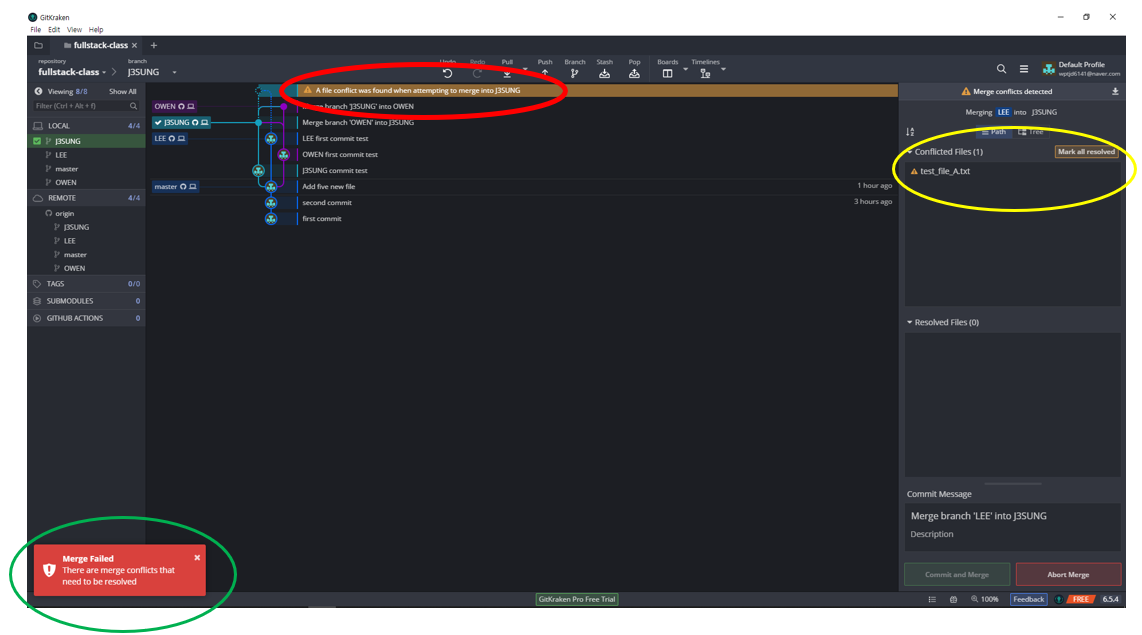Screen dimensions: 1142x635
Task: Push commits with the Push icon
Action: click(545, 73)
